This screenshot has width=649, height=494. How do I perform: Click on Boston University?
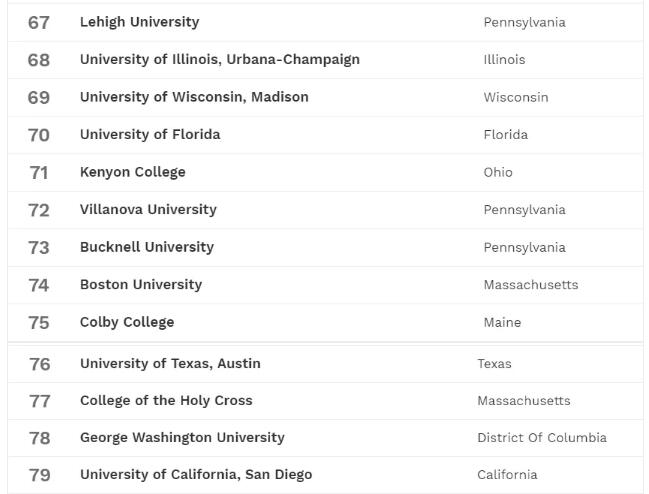(140, 285)
